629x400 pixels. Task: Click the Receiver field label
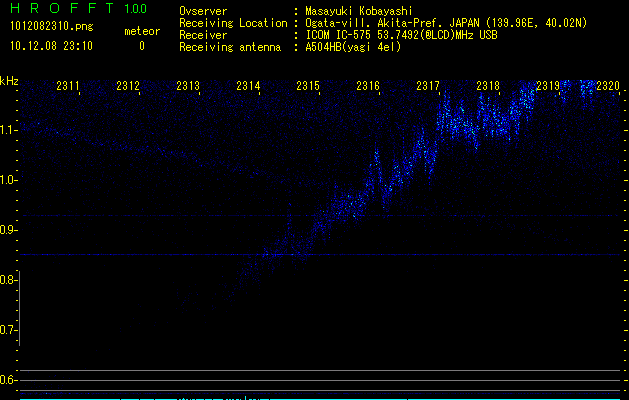203,35
